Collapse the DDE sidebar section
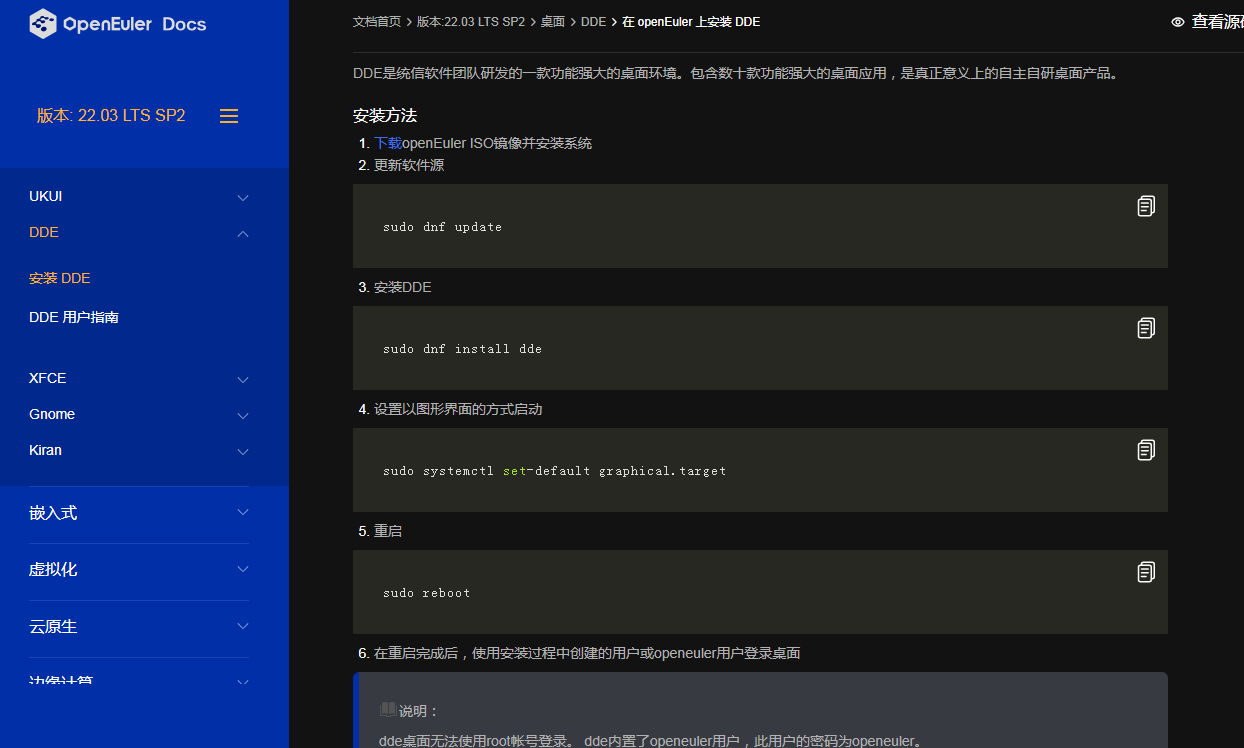This screenshot has width=1244, height=748. (243, 234)
